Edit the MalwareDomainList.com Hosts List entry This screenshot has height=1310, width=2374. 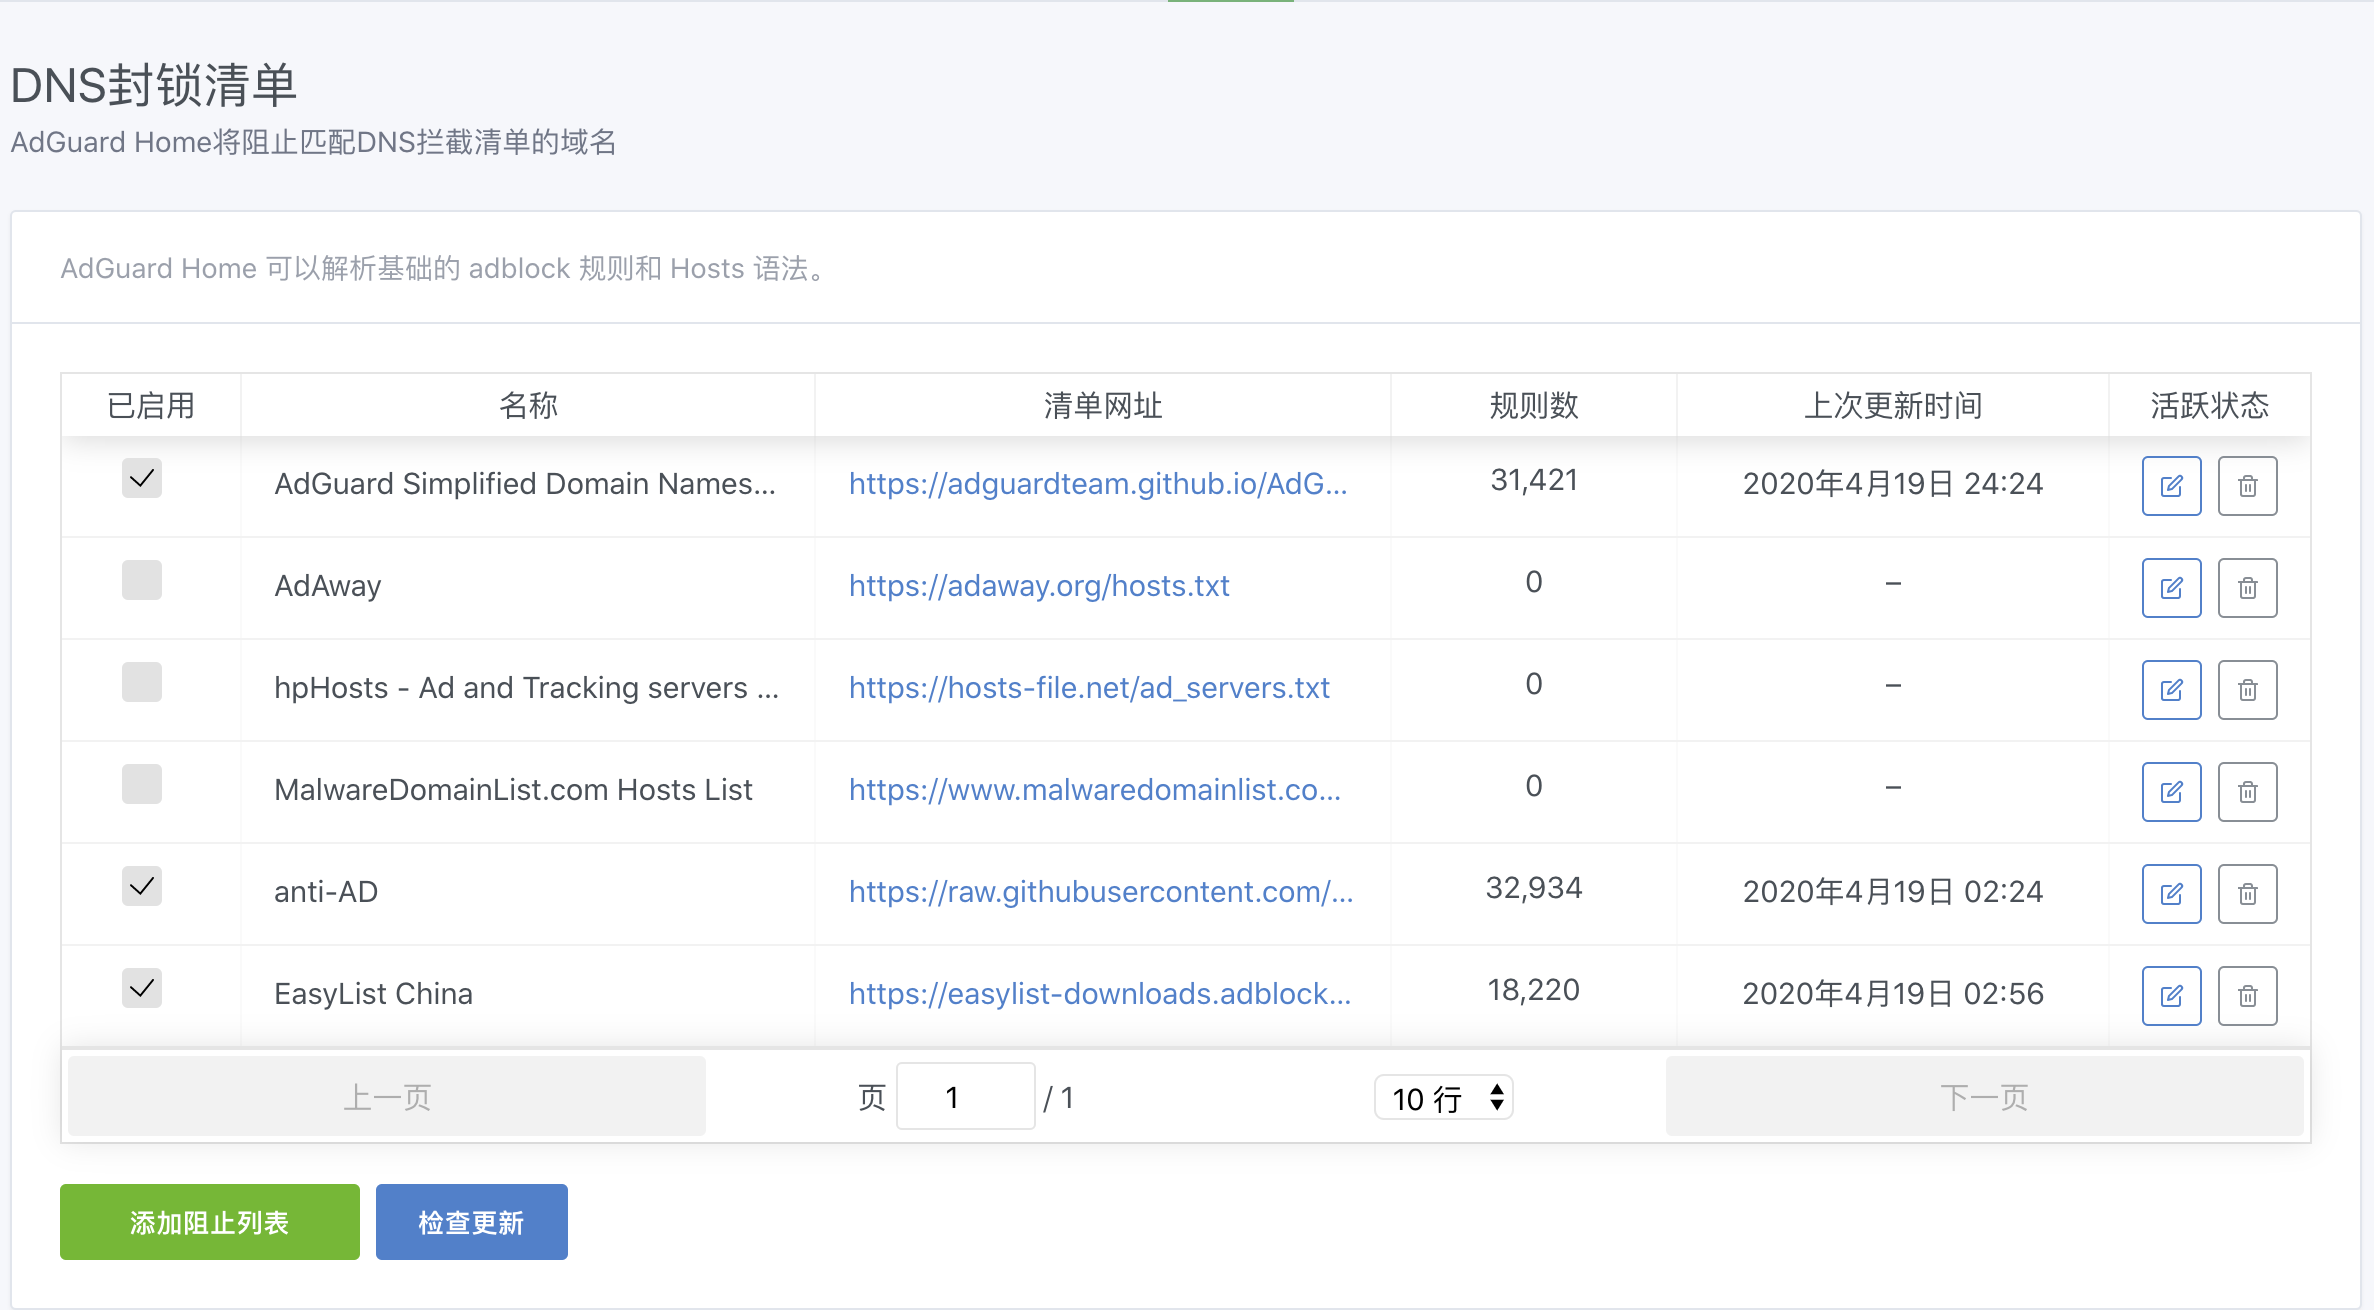[2171, 792]
